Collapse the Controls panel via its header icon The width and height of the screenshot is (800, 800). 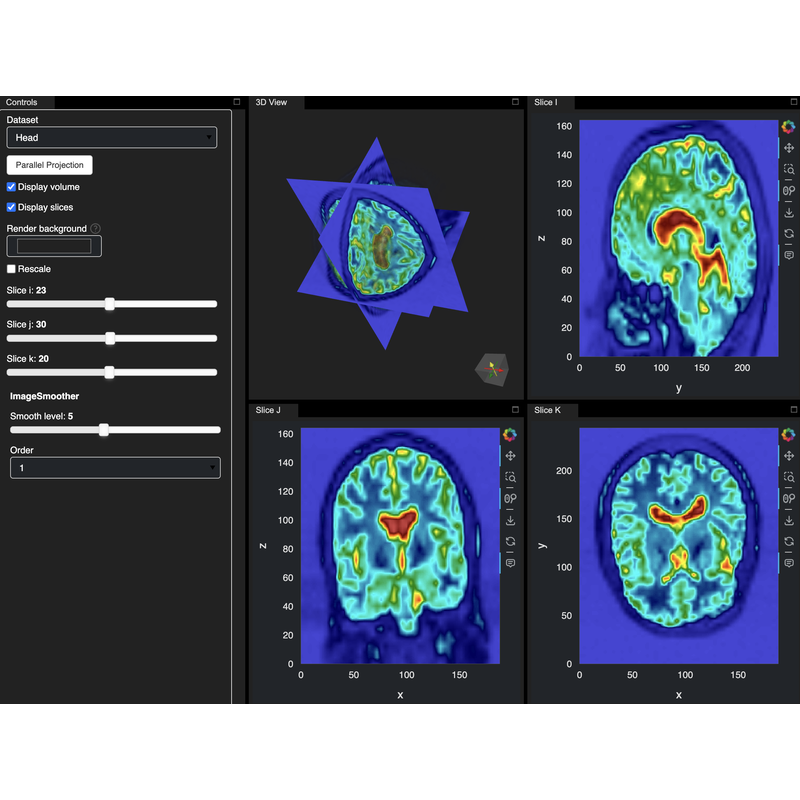[x=236, y=101]
